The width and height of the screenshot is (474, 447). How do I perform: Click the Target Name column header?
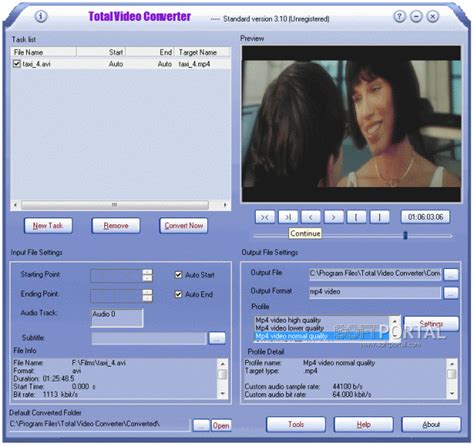202,52
